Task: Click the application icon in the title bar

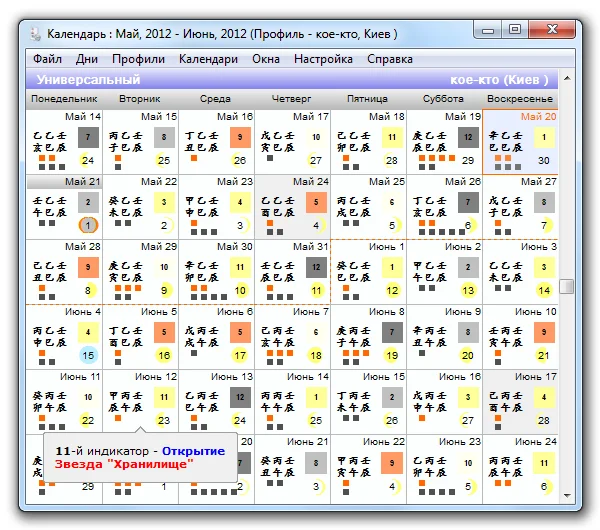Action: [x=35, y=34]
